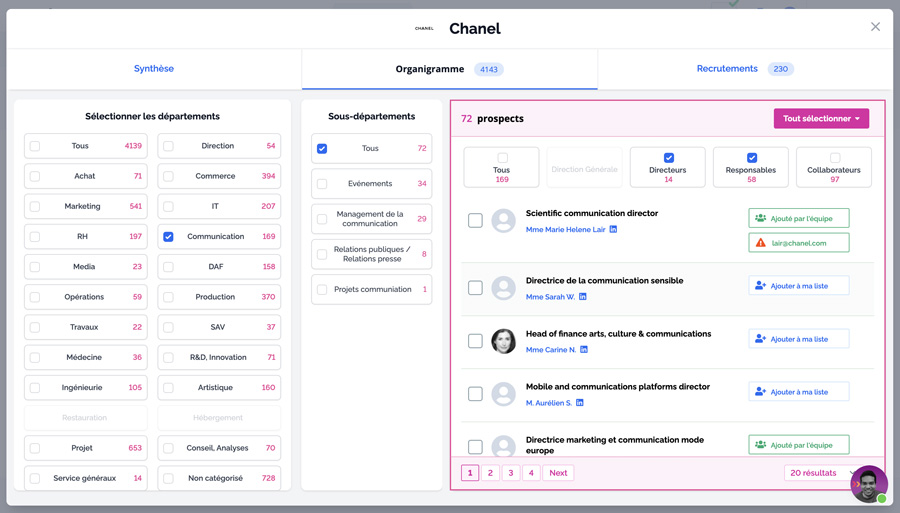
Task: Click Ajouté par l'équipe for Directrice marketing europe
Action: pos(799,445)
